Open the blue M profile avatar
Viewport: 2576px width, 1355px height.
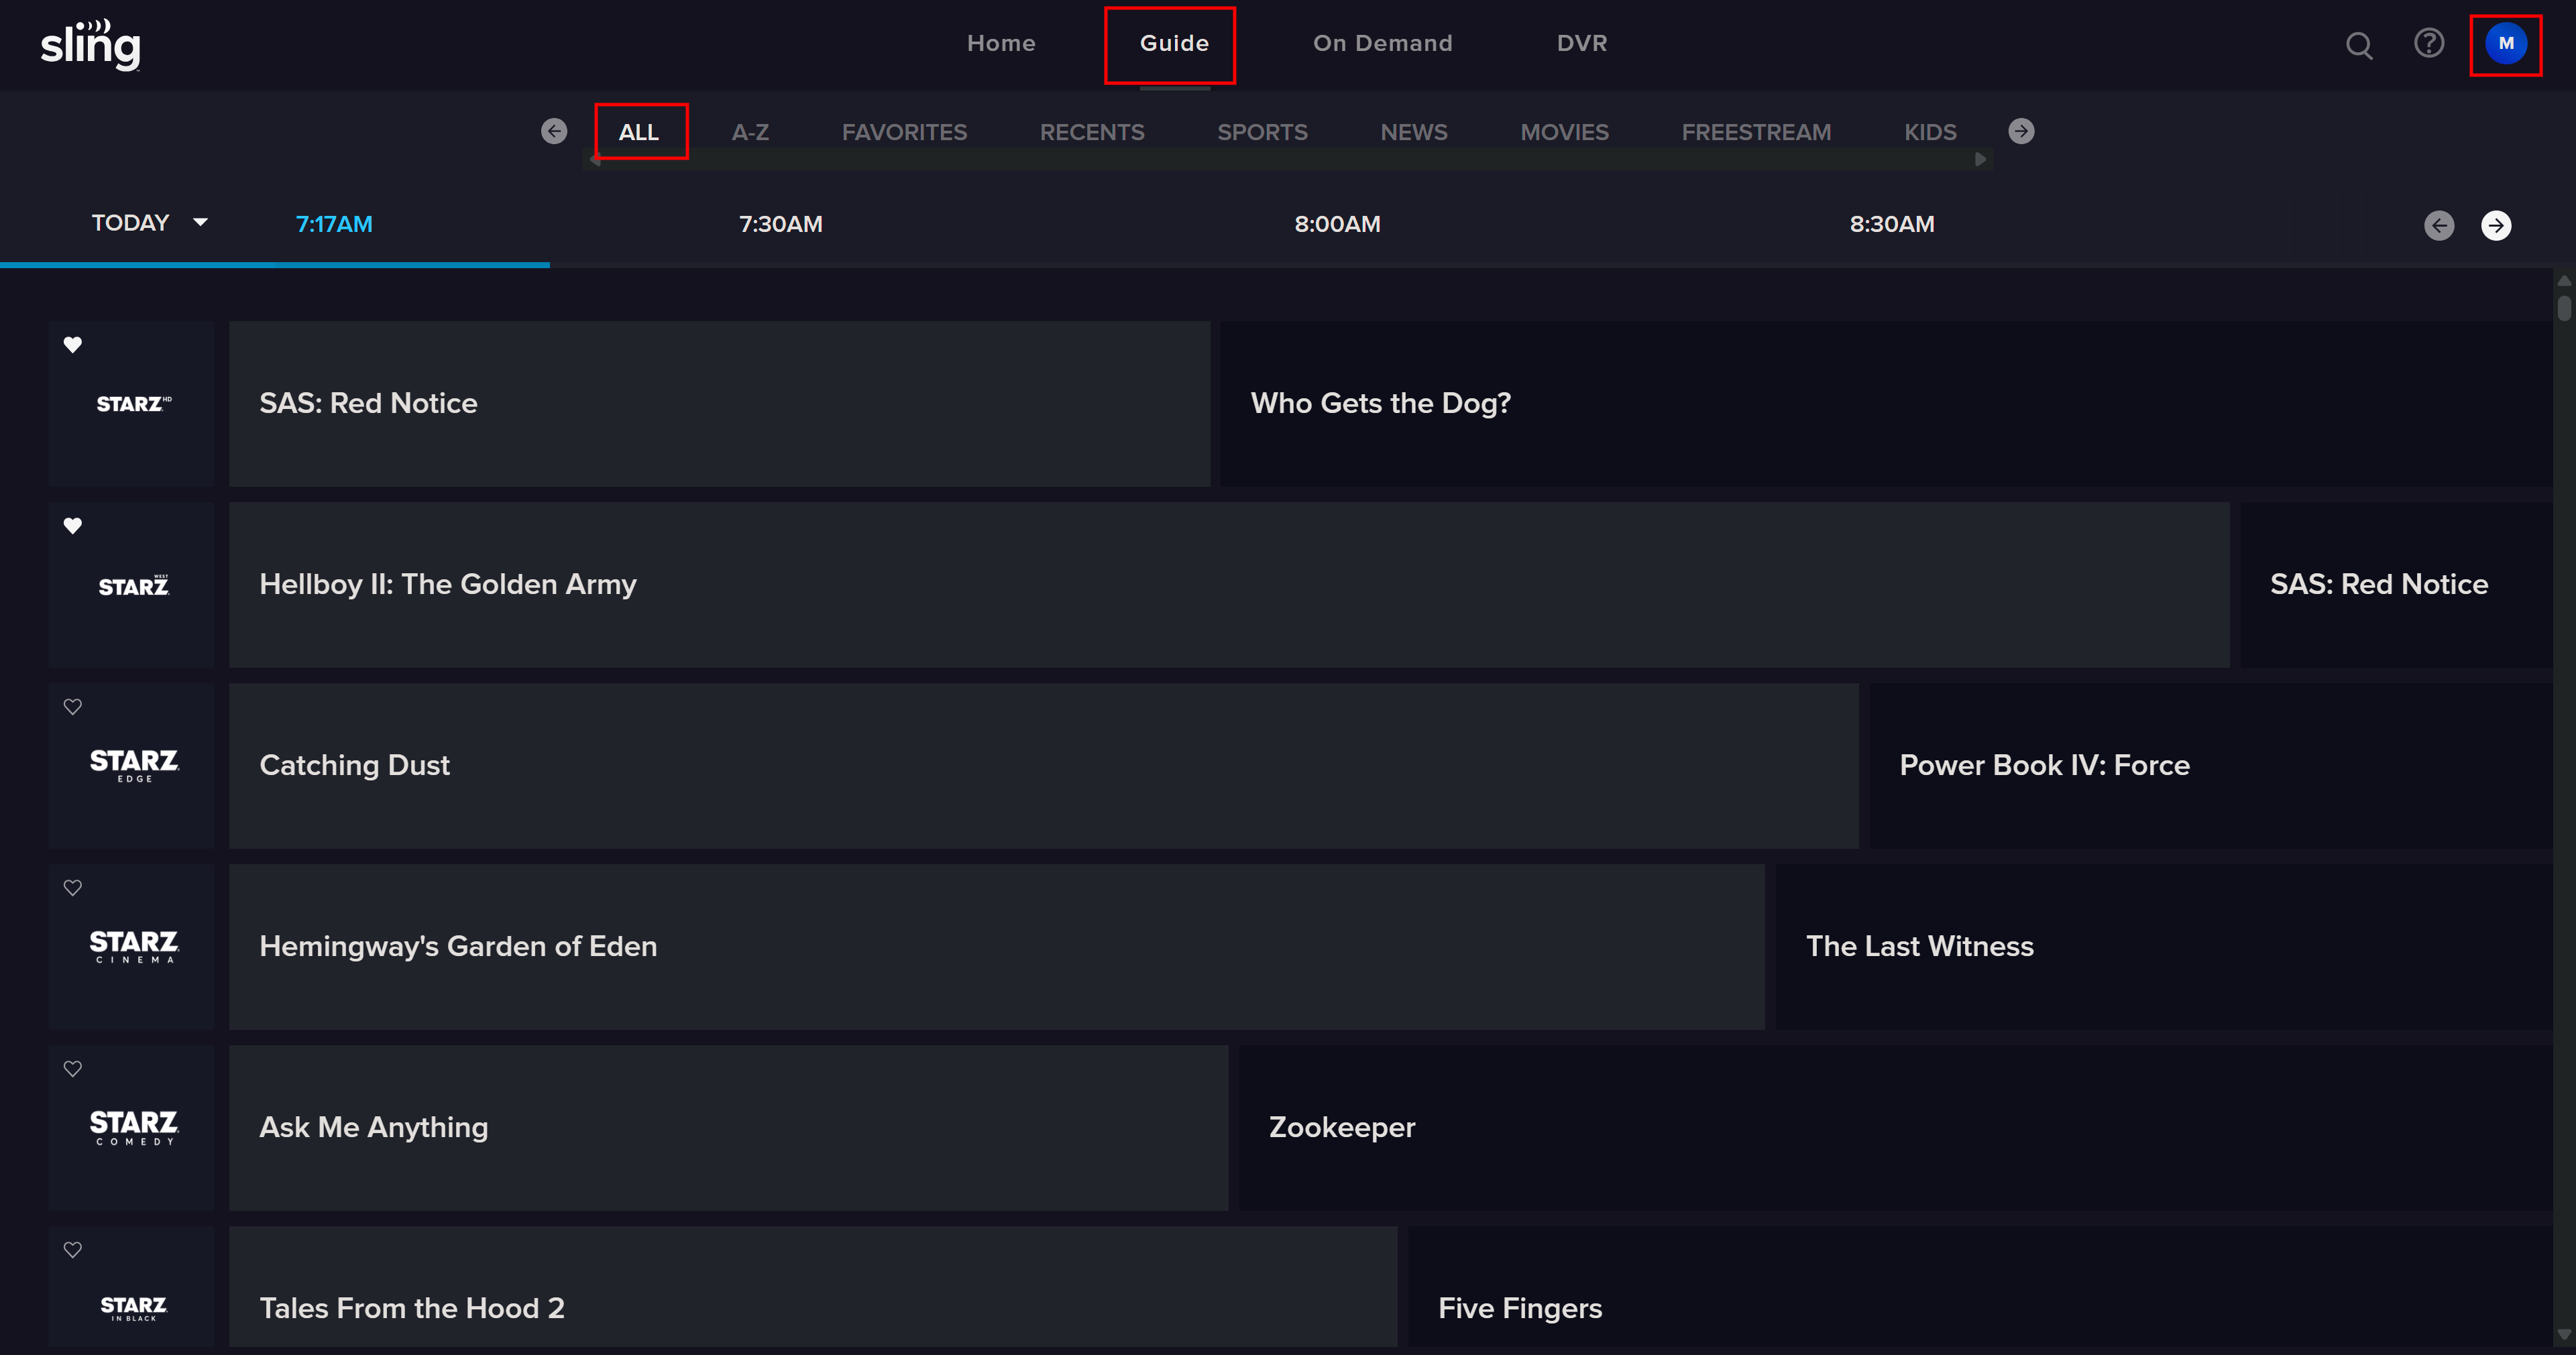(x=2505, y=43)
